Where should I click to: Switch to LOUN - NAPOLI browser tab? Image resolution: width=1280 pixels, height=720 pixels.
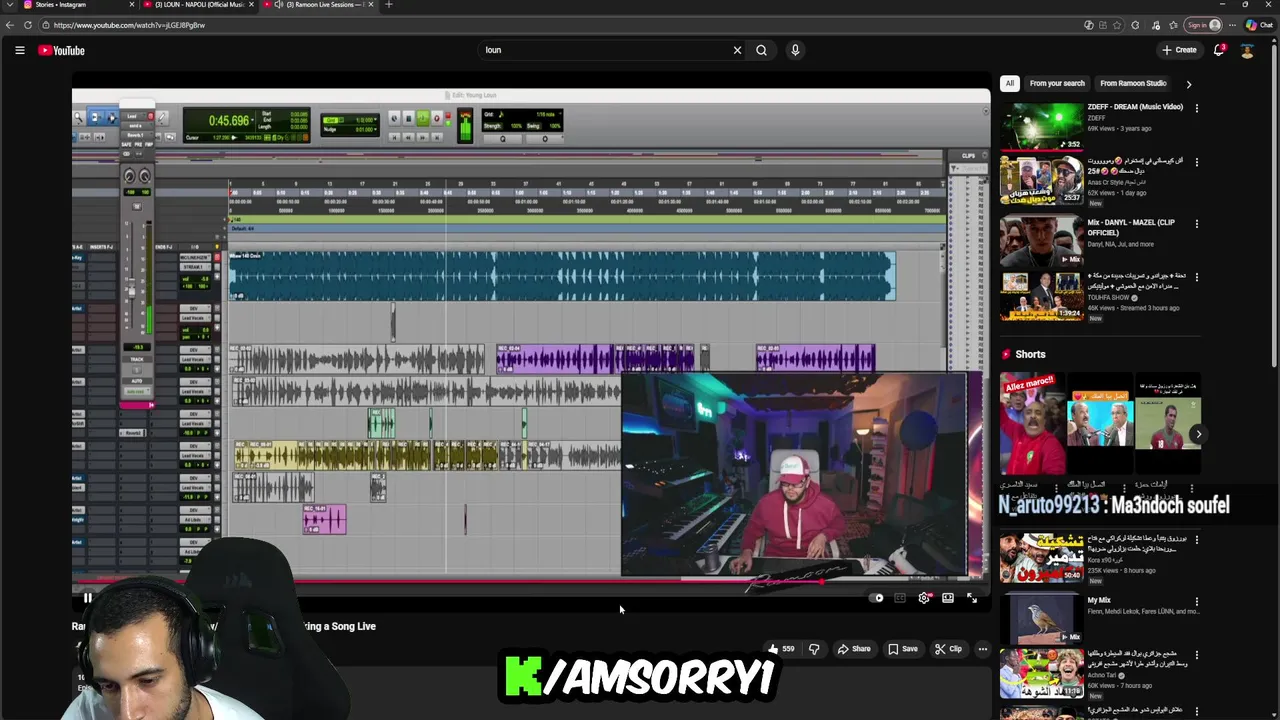tap(198, 5)
